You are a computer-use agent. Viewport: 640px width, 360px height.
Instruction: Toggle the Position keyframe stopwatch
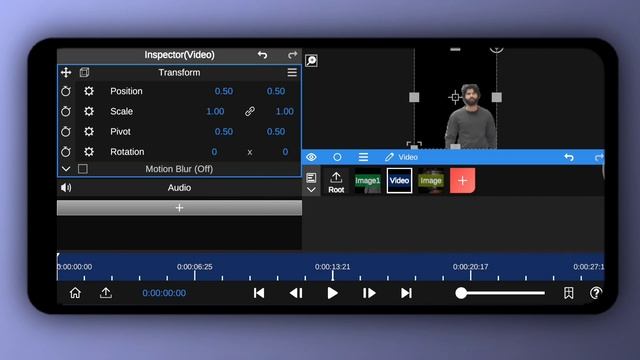pos(66,91)
